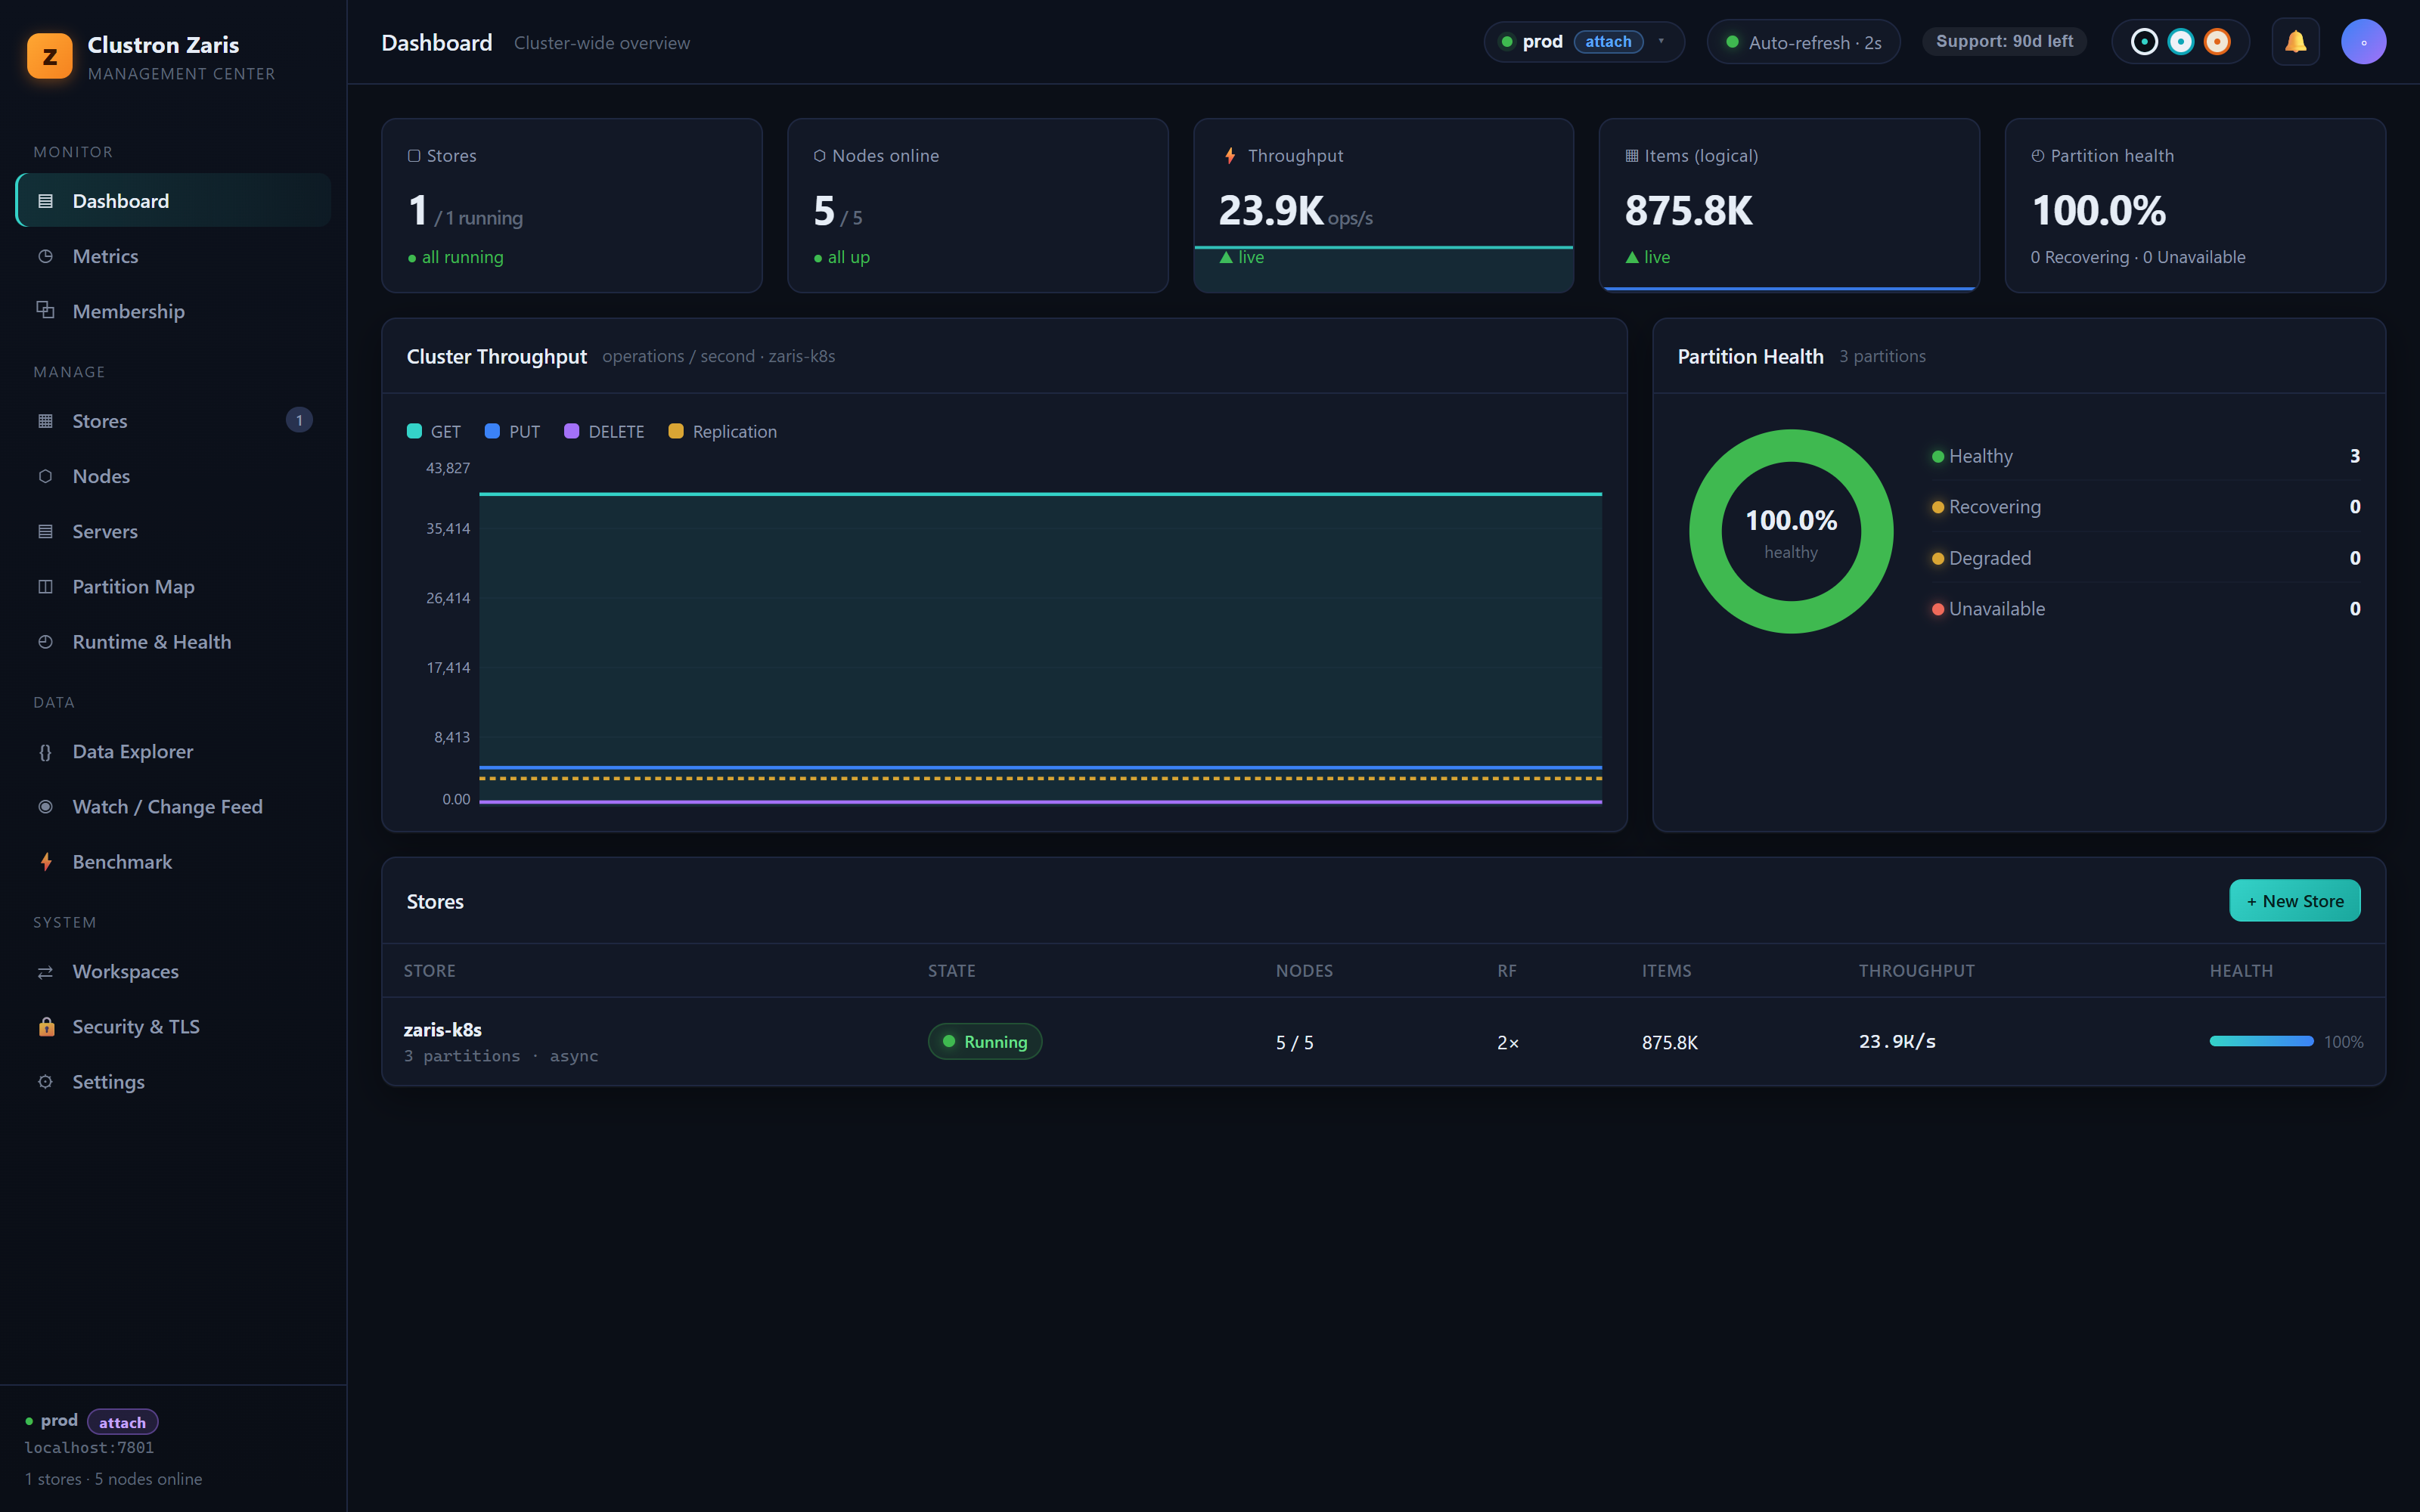Click '3 partitions · async' under zaris-k8s
2420x1512 pixels.
[x=501, y=1056]
